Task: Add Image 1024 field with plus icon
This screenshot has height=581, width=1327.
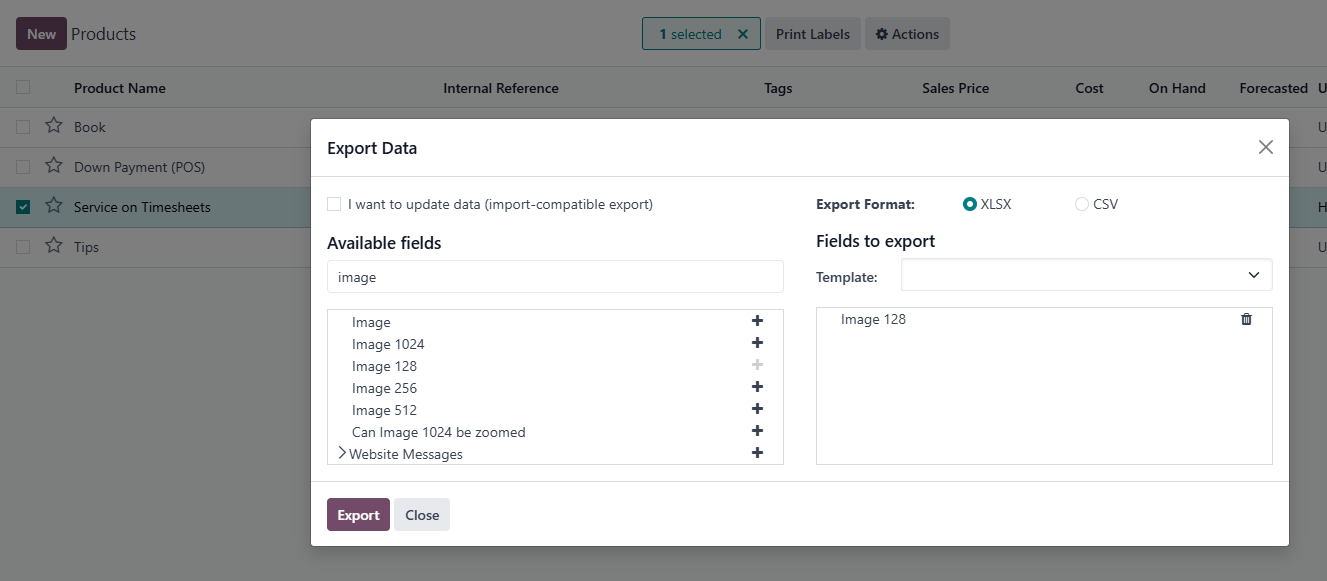Action: (757, 344)
